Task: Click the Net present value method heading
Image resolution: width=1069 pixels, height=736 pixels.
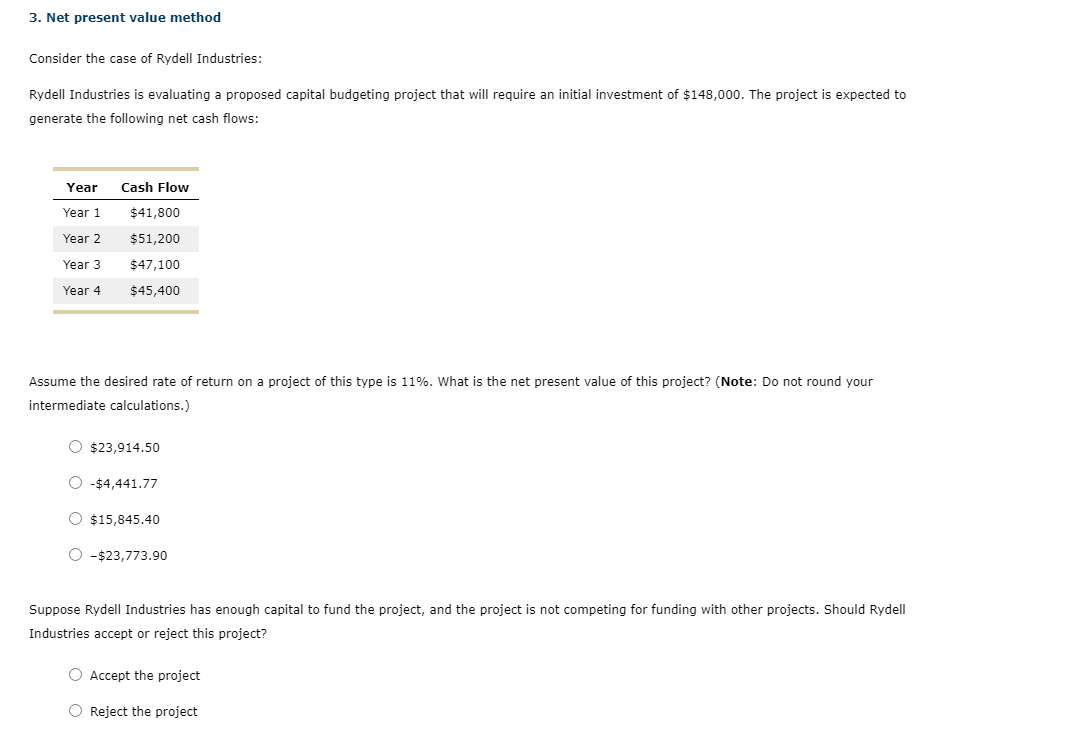Action: point(124,17)
